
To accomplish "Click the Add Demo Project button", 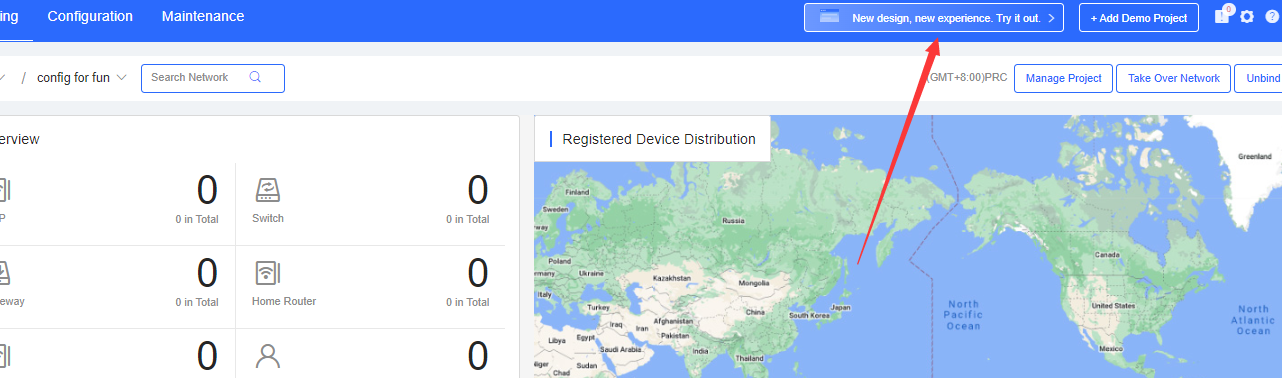I will pyautogui.click(x=1139, y=18).
